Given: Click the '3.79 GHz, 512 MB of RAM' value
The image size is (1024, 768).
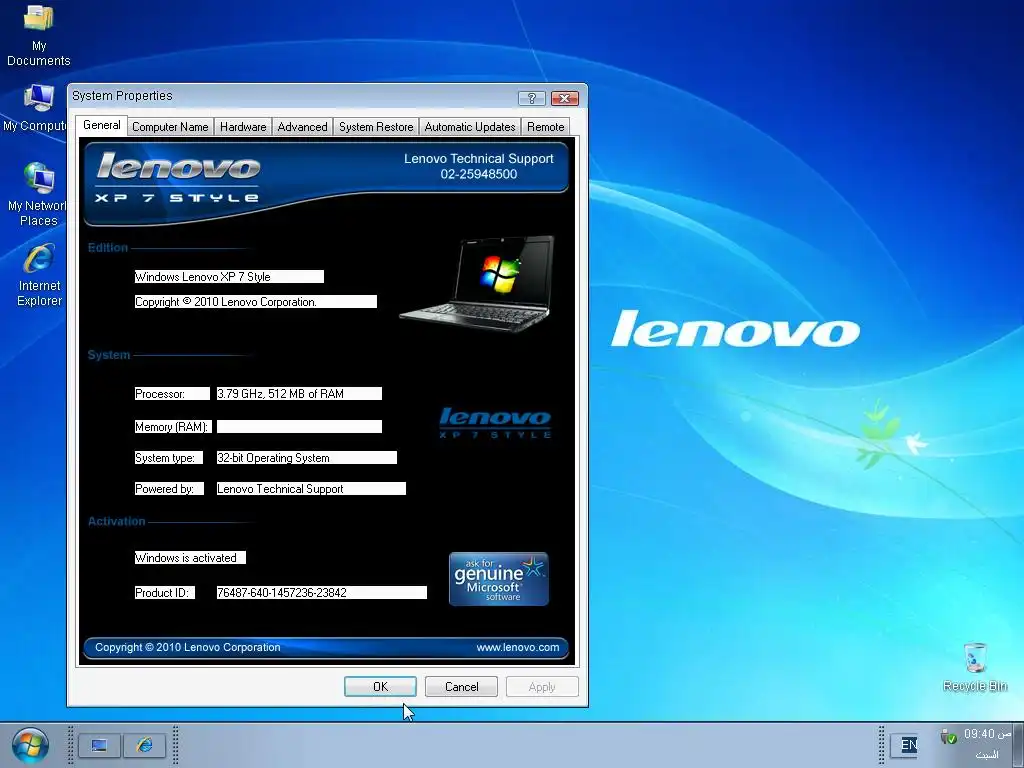Looking at the screenshot, I should point(299,393).
